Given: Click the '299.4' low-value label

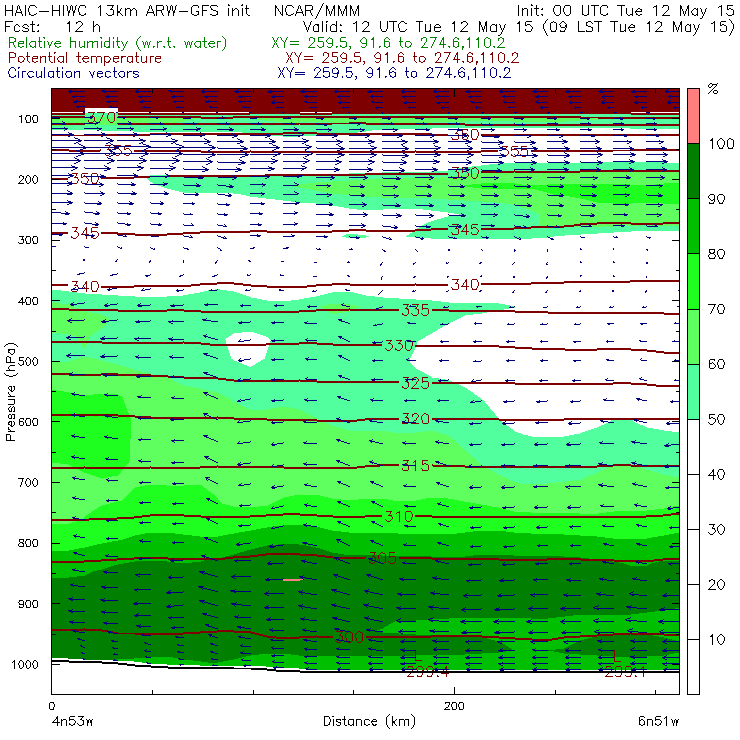Looking at the screenshot, I should point(428,672).
